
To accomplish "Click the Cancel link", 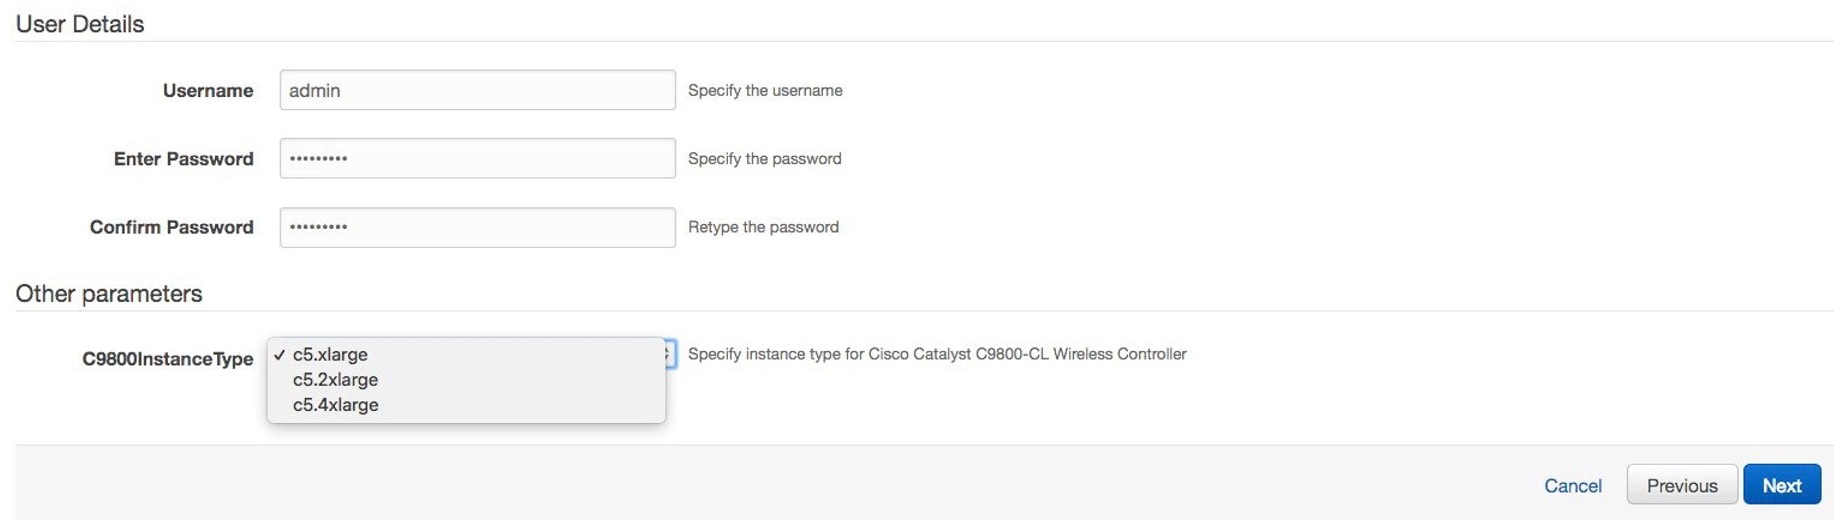I will click(x=1572, y=485).
